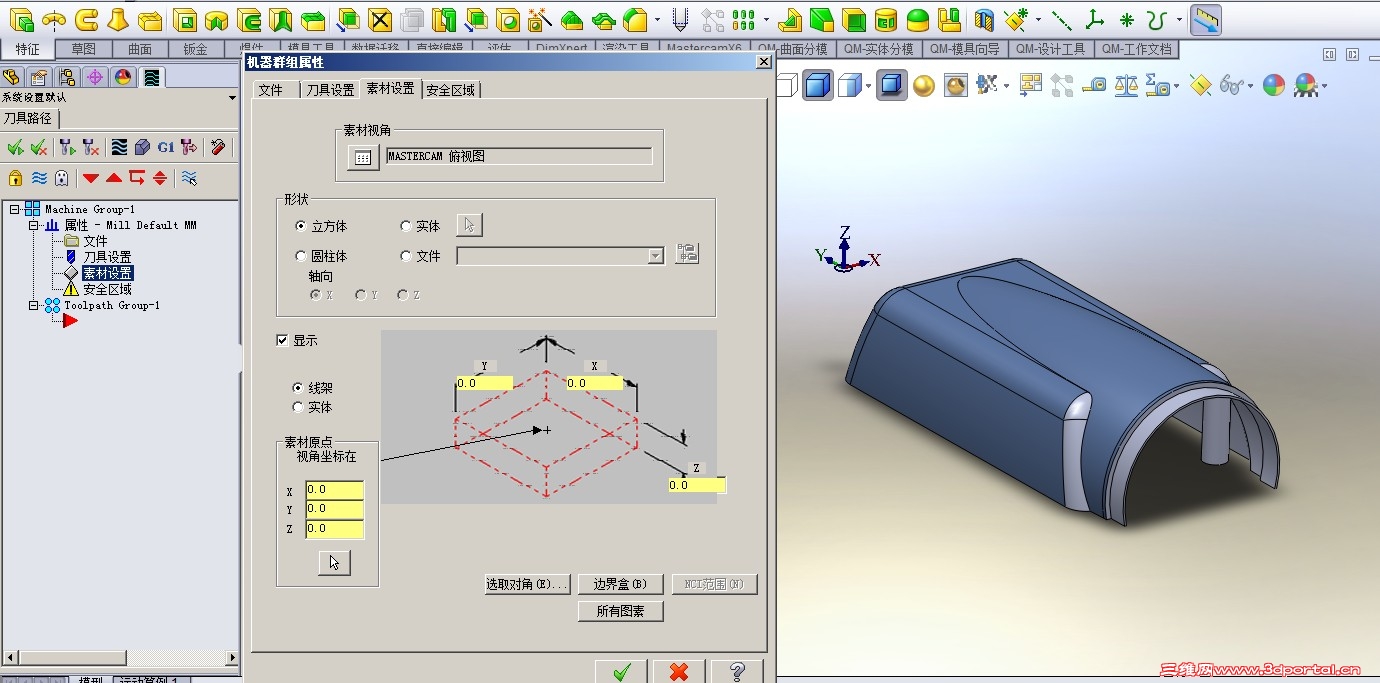Click the select all toolpaths green check icon
Image resolution: width=1380 pixels, height=683 pixels.
click(x=15, y=147)
